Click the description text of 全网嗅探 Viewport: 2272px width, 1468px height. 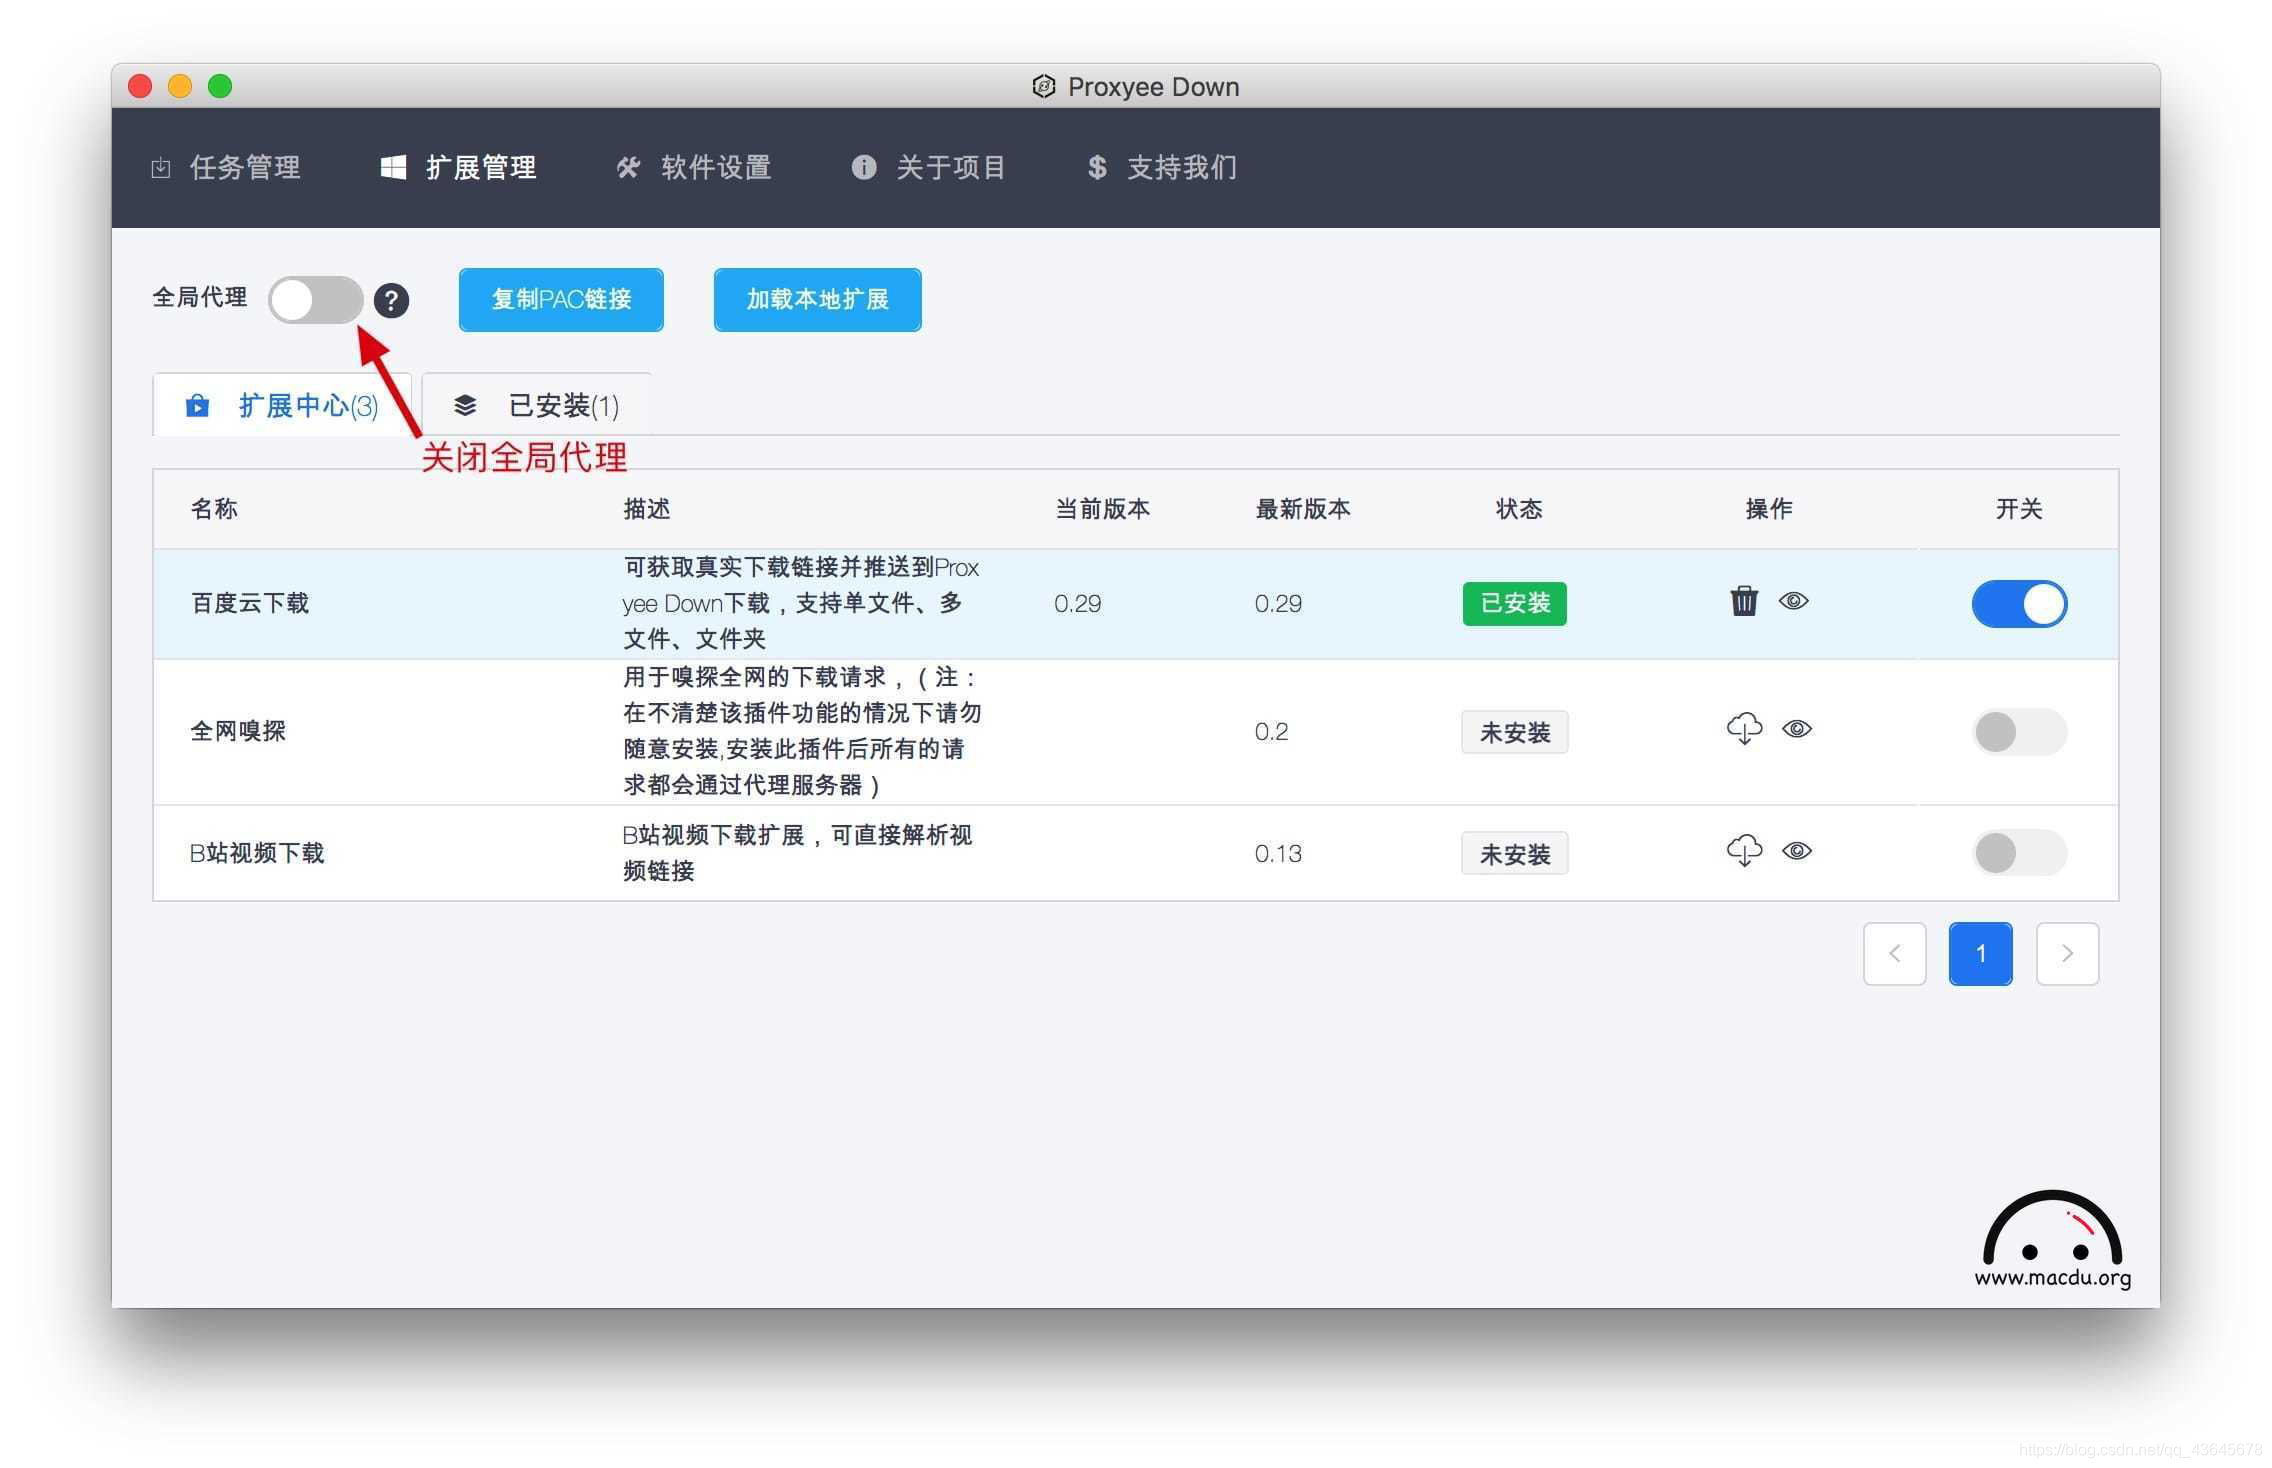802,731
